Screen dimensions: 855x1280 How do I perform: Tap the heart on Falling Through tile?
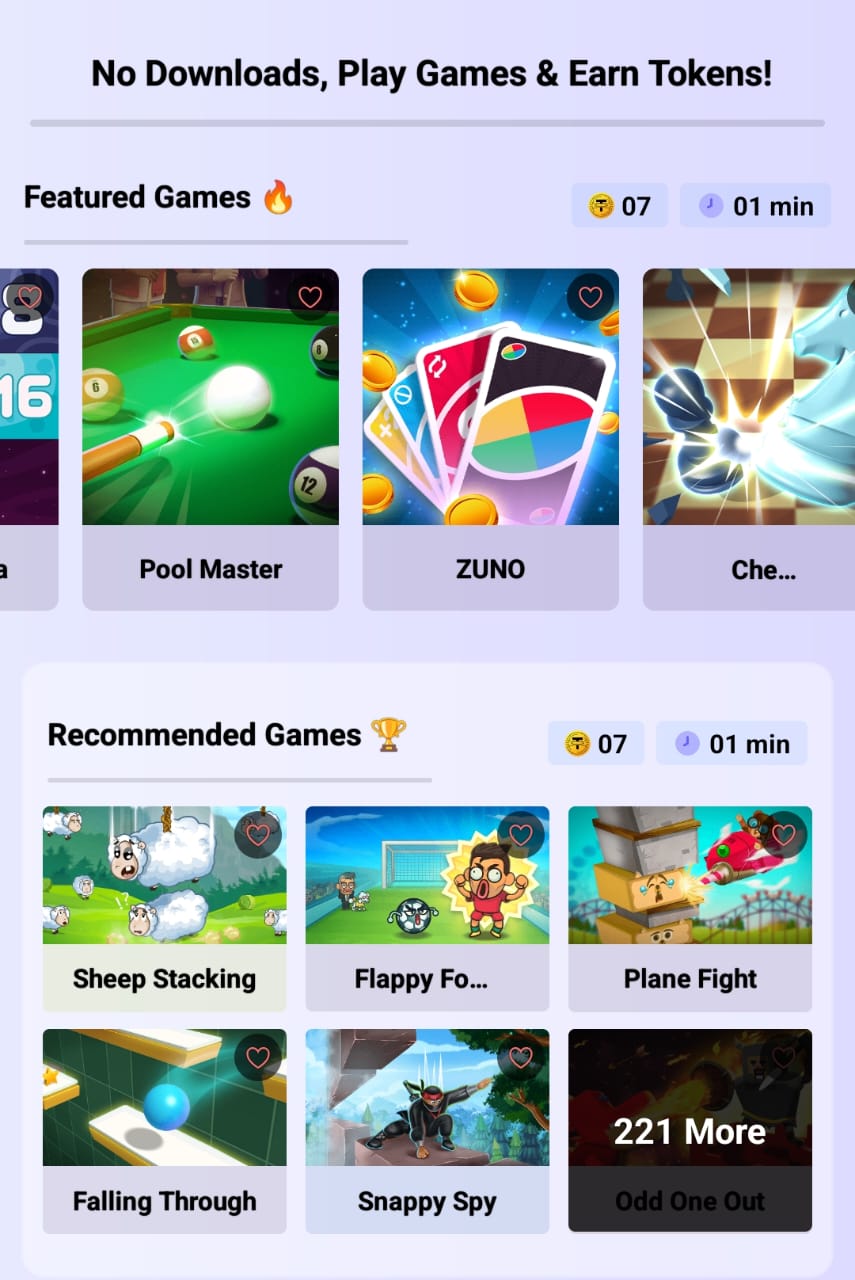click(258, 1057)
